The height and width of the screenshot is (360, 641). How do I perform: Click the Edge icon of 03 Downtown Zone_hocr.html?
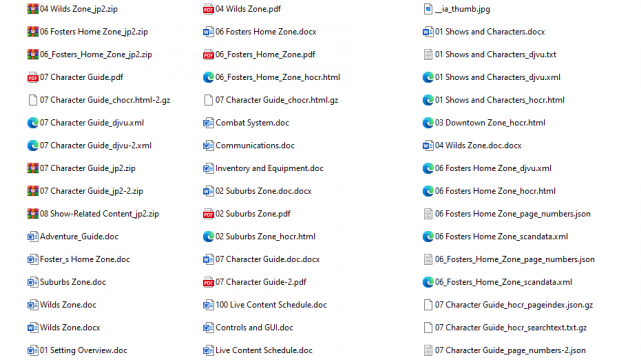point(428,123)
